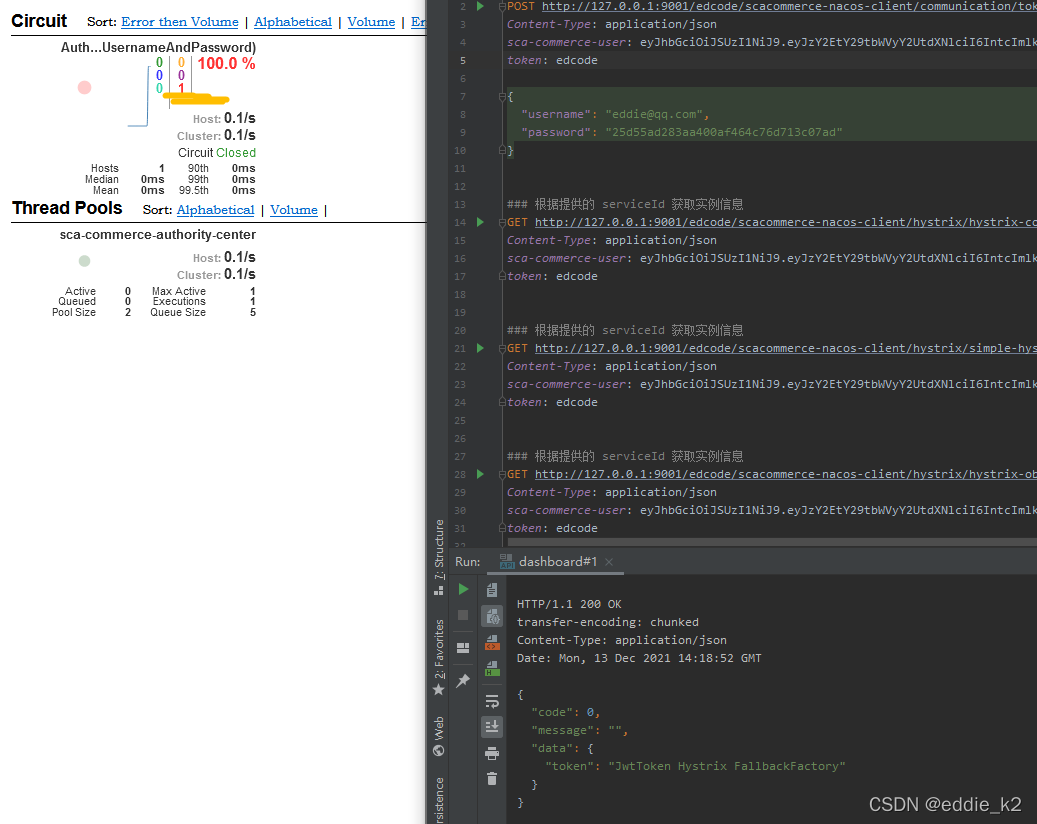This screenshot has height=824, width=1037.
Task: Click Content-Type header on line 3
Action: [x=612, y=24]
